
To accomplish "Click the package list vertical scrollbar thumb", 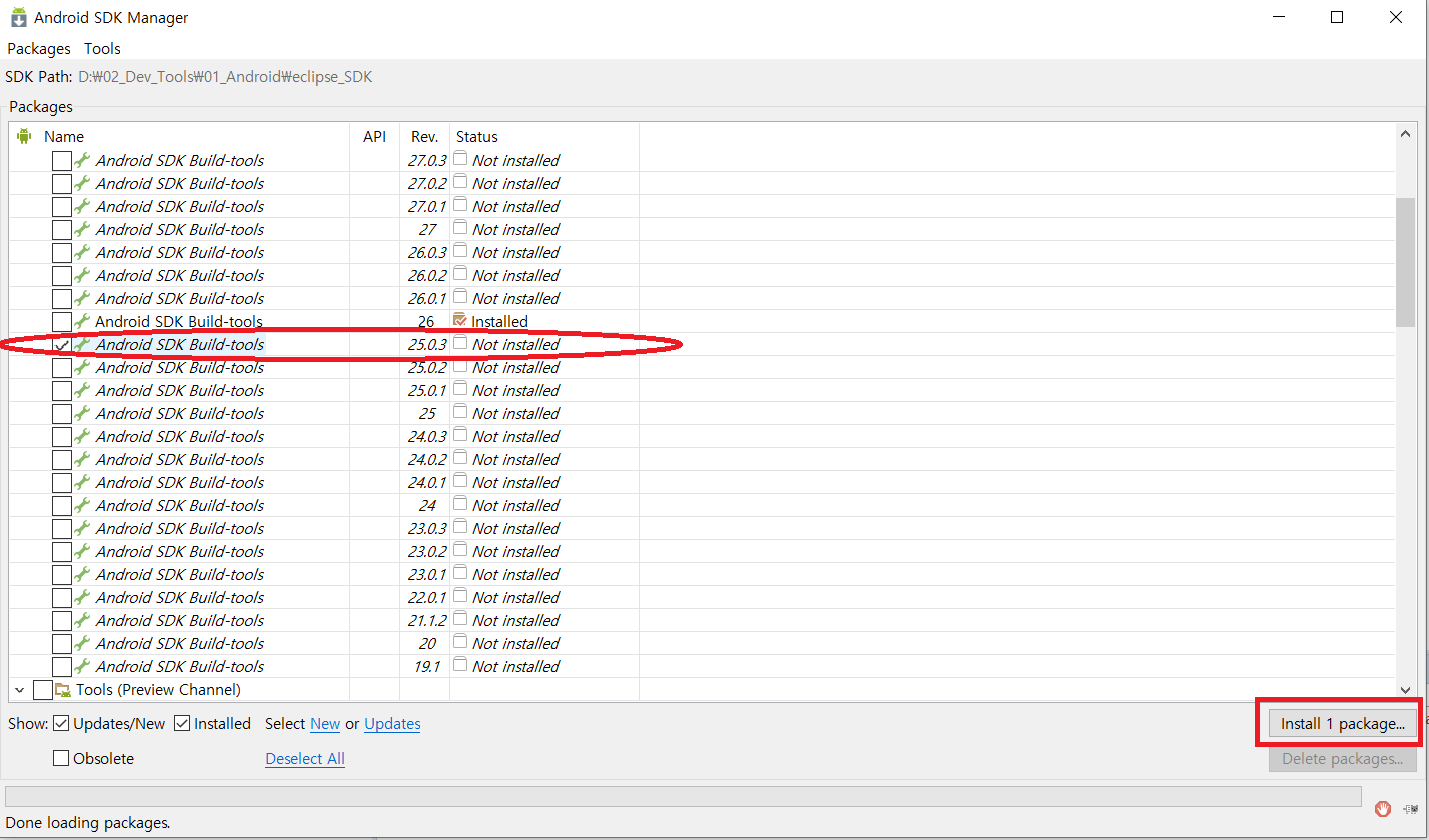I will [1405, 262].
